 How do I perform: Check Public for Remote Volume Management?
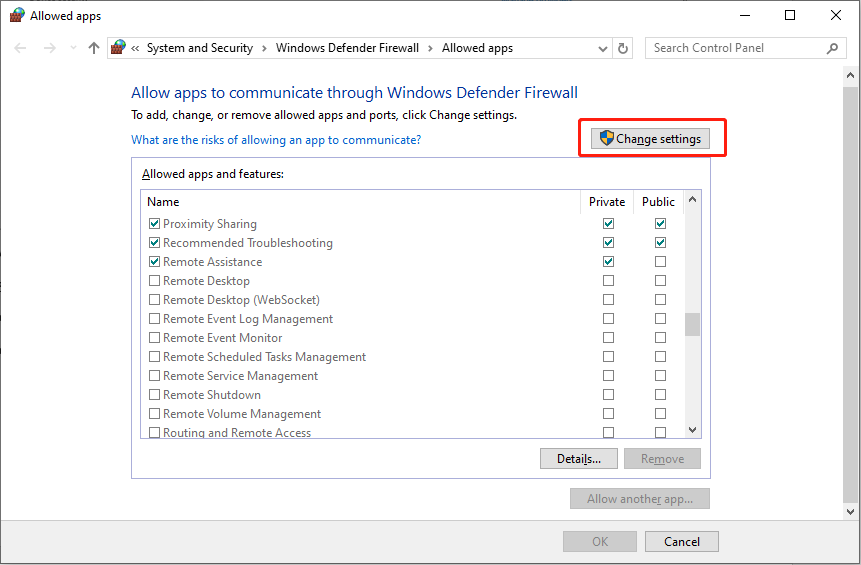click(x=661, y=413)
